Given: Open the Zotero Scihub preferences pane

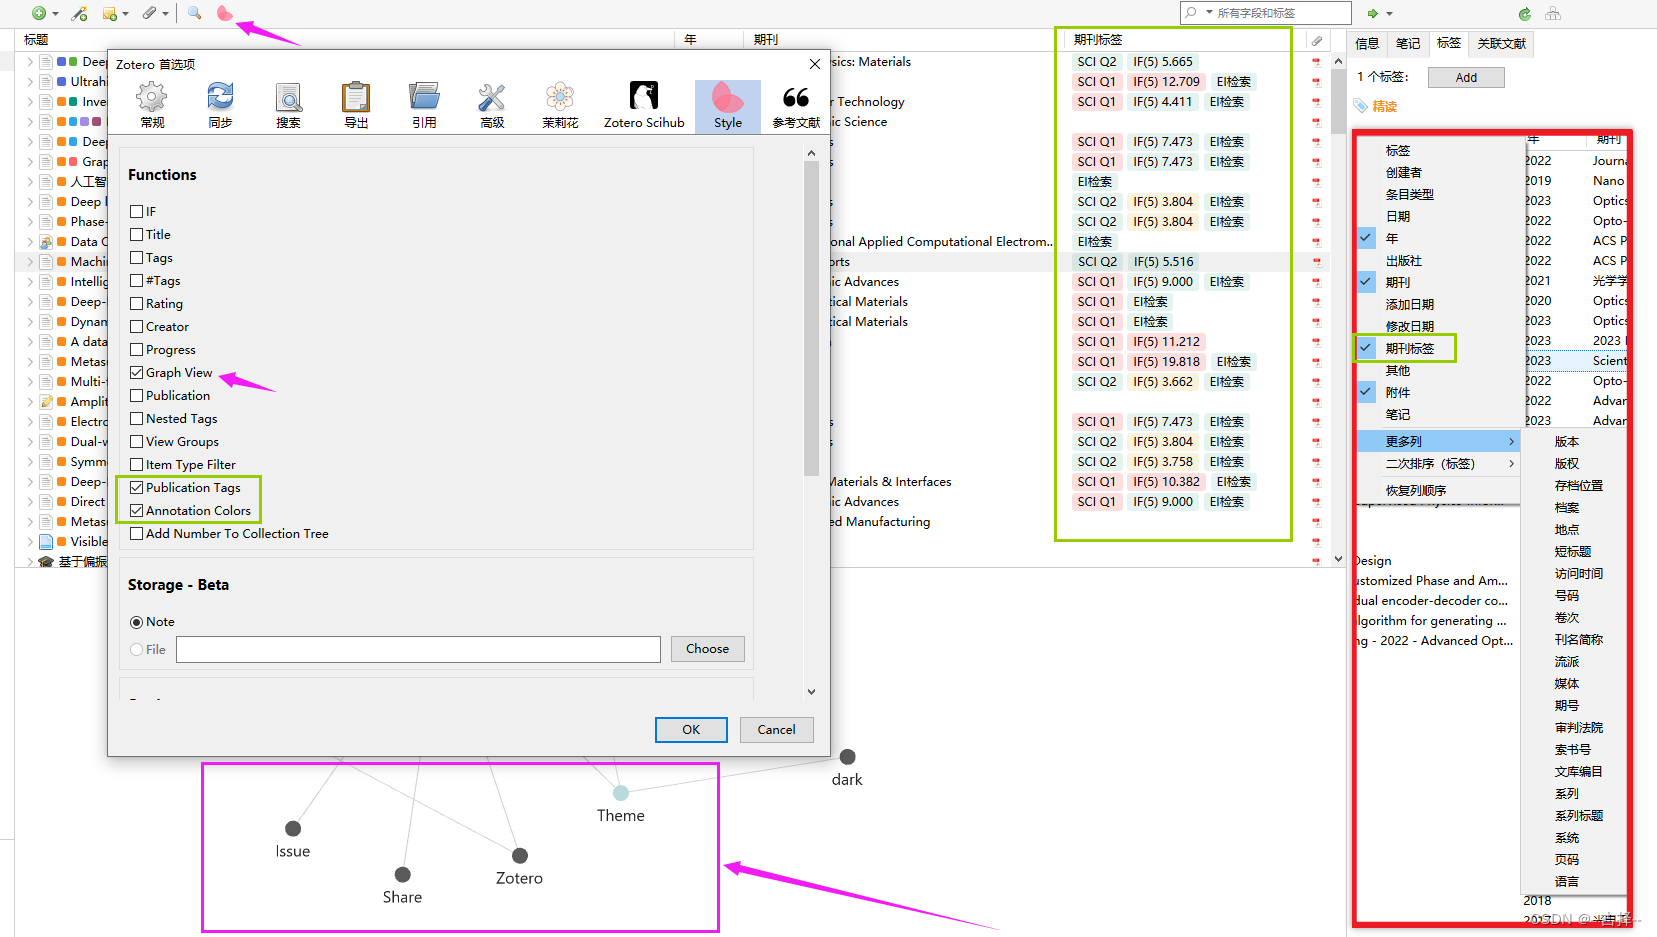Looking at the screenshot, I should pos(644,105).
